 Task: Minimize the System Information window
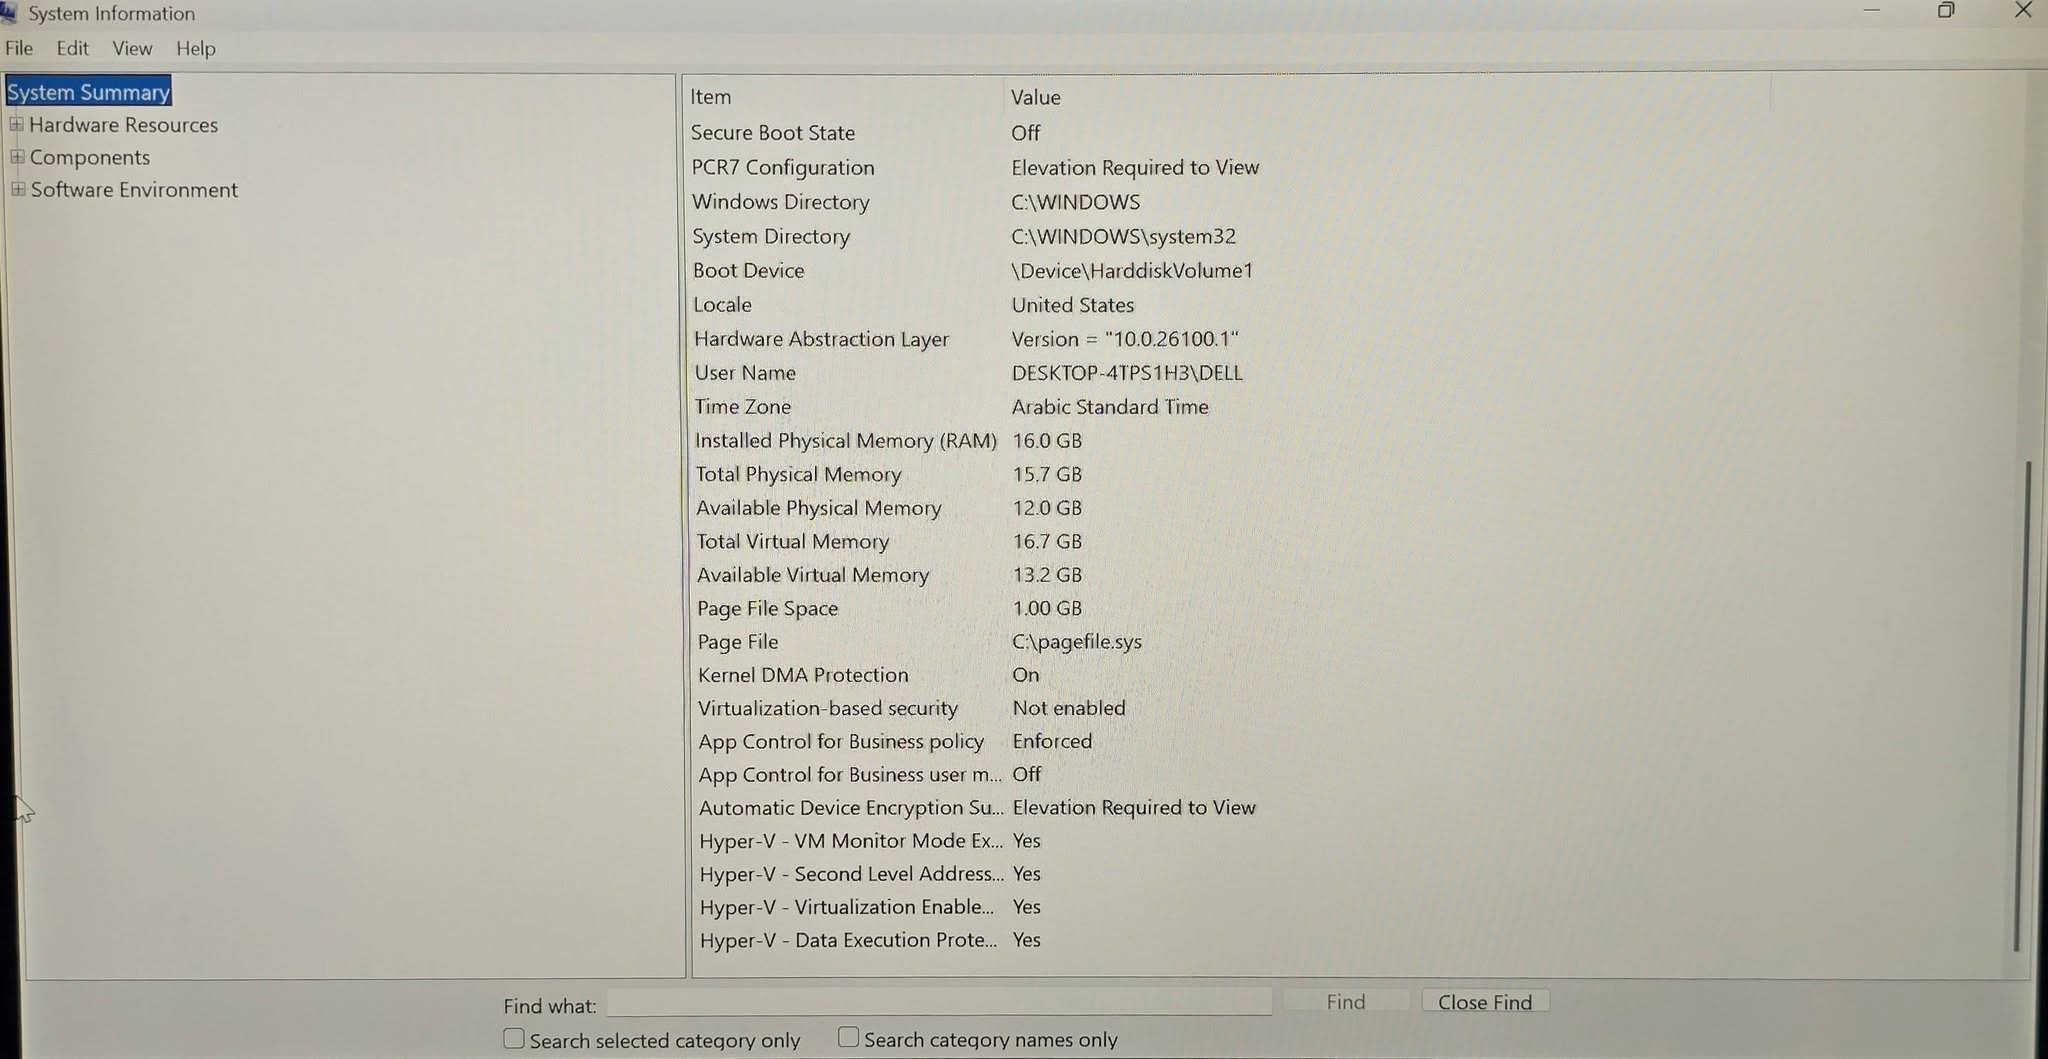1872,11
